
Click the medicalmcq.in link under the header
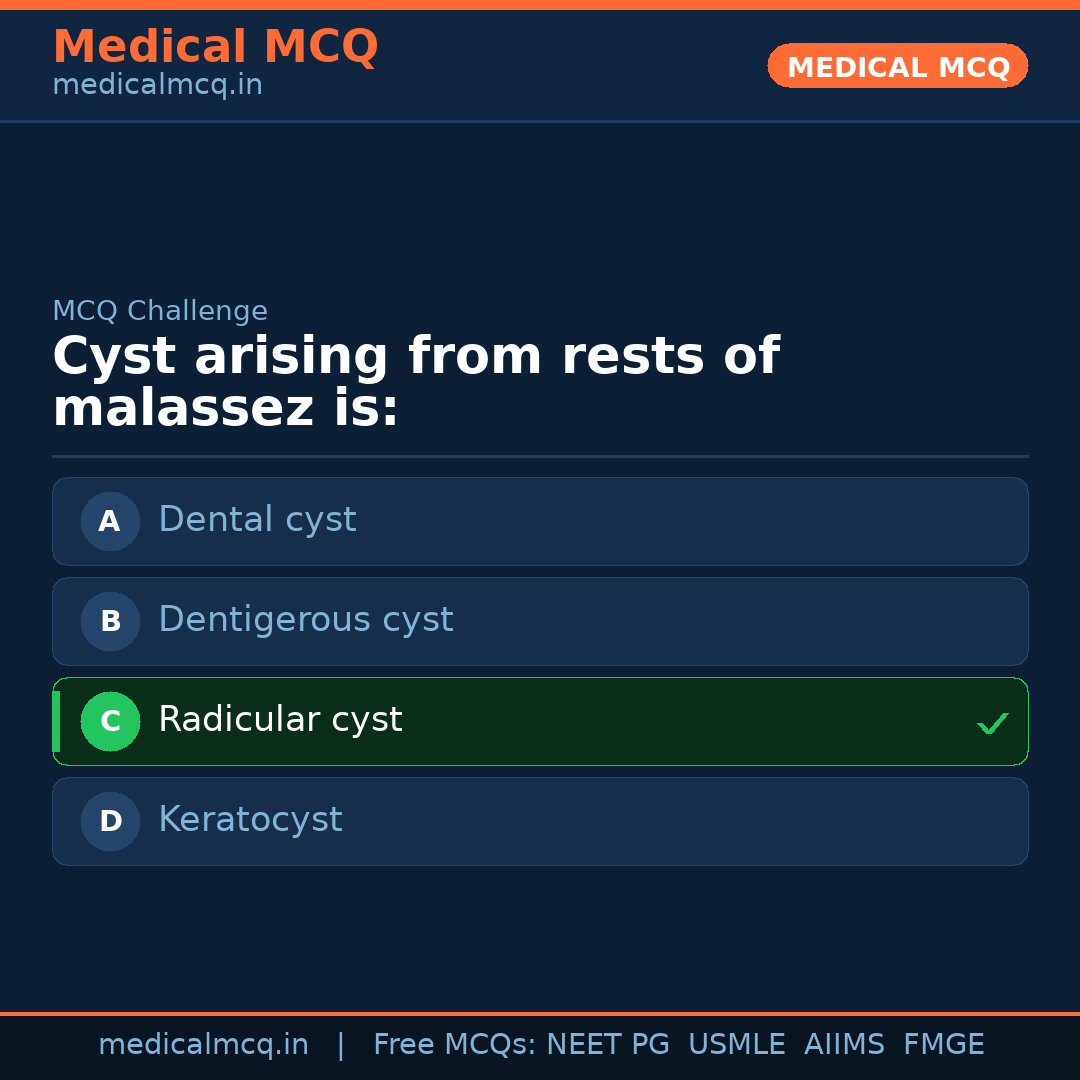click(x=157, y=84)
